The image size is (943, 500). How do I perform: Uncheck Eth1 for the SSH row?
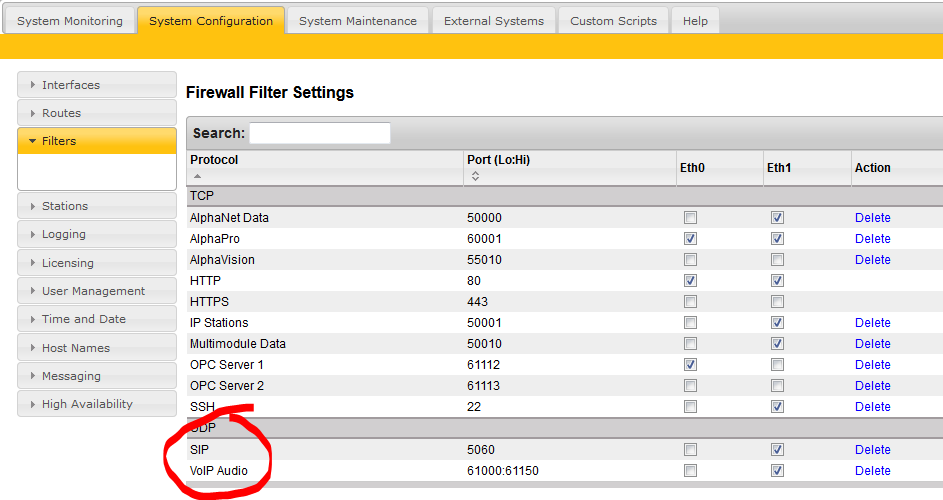777,407
